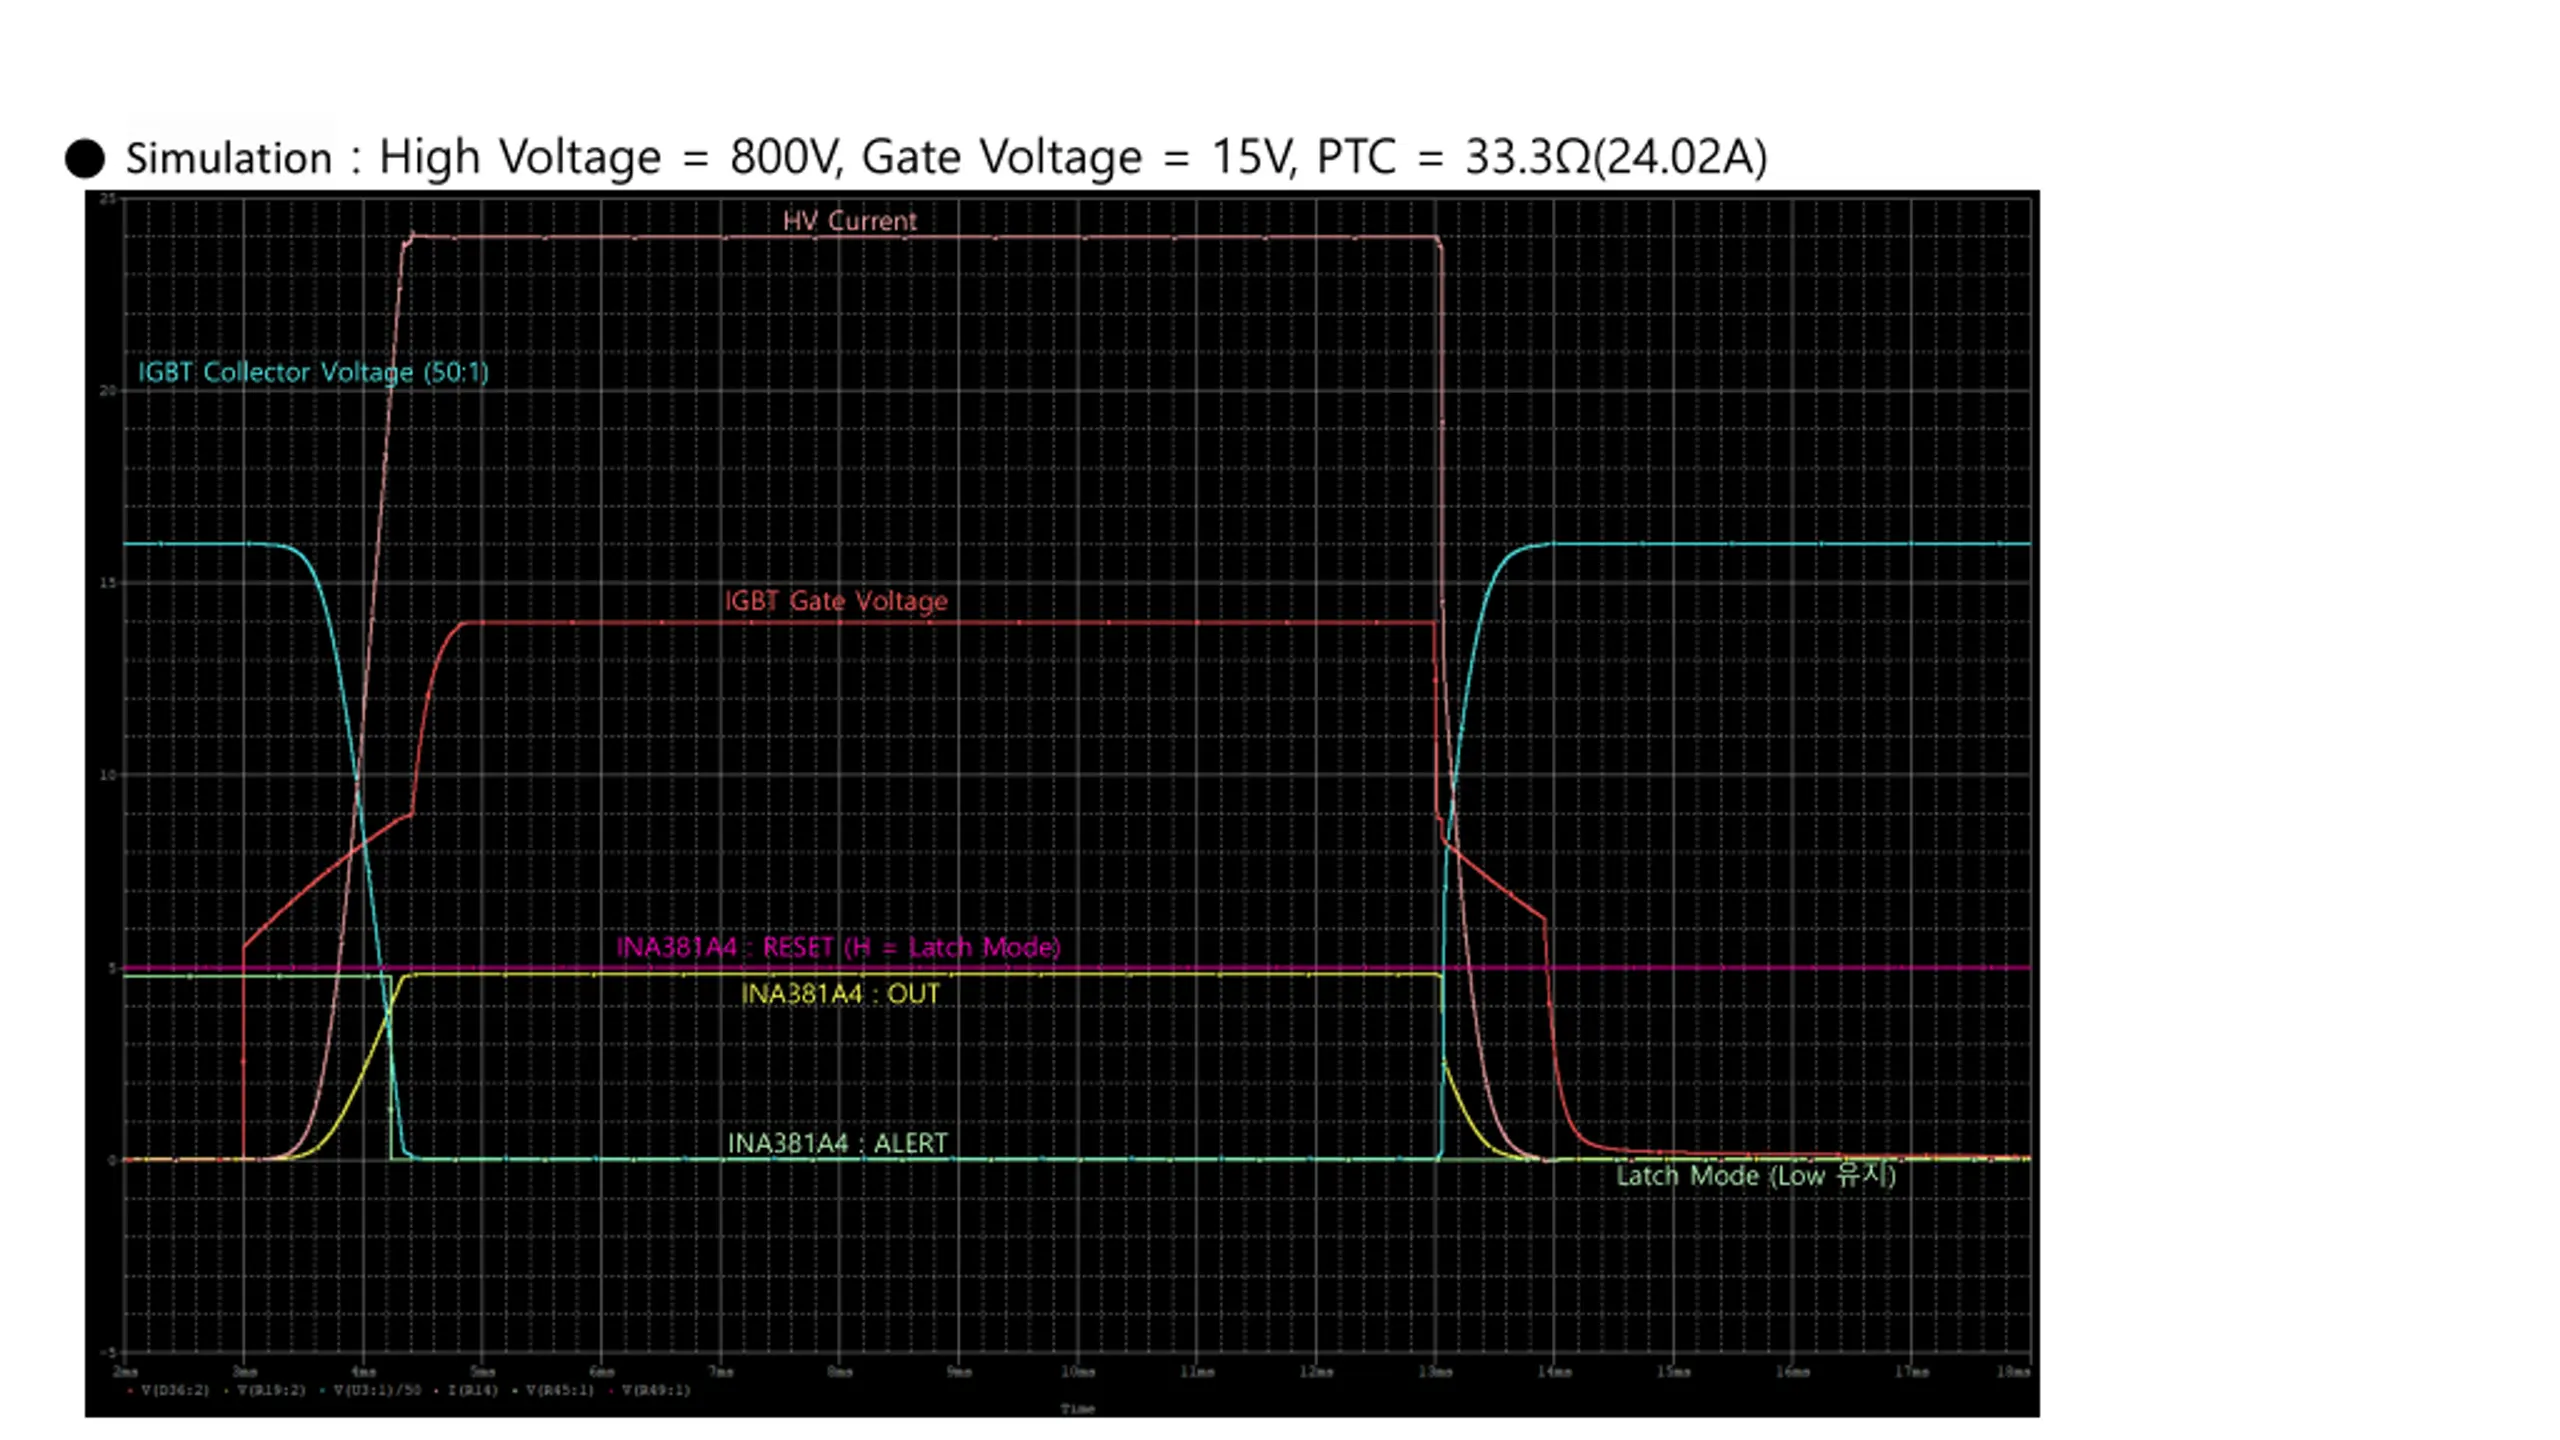Click the 14ms x-axis tick label
The image size is (2560, 1440).
pos(1554,1371)
